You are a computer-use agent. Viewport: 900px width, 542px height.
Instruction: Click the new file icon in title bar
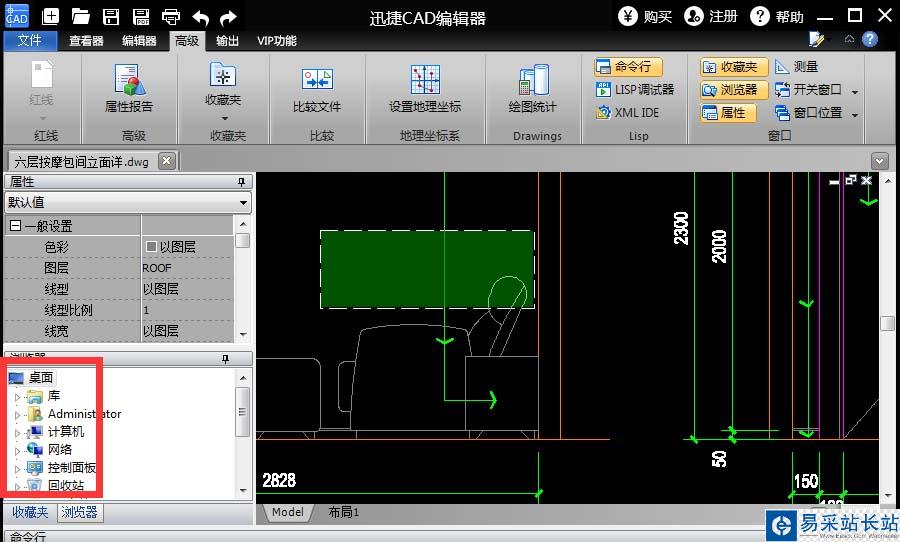pos(51,16)
